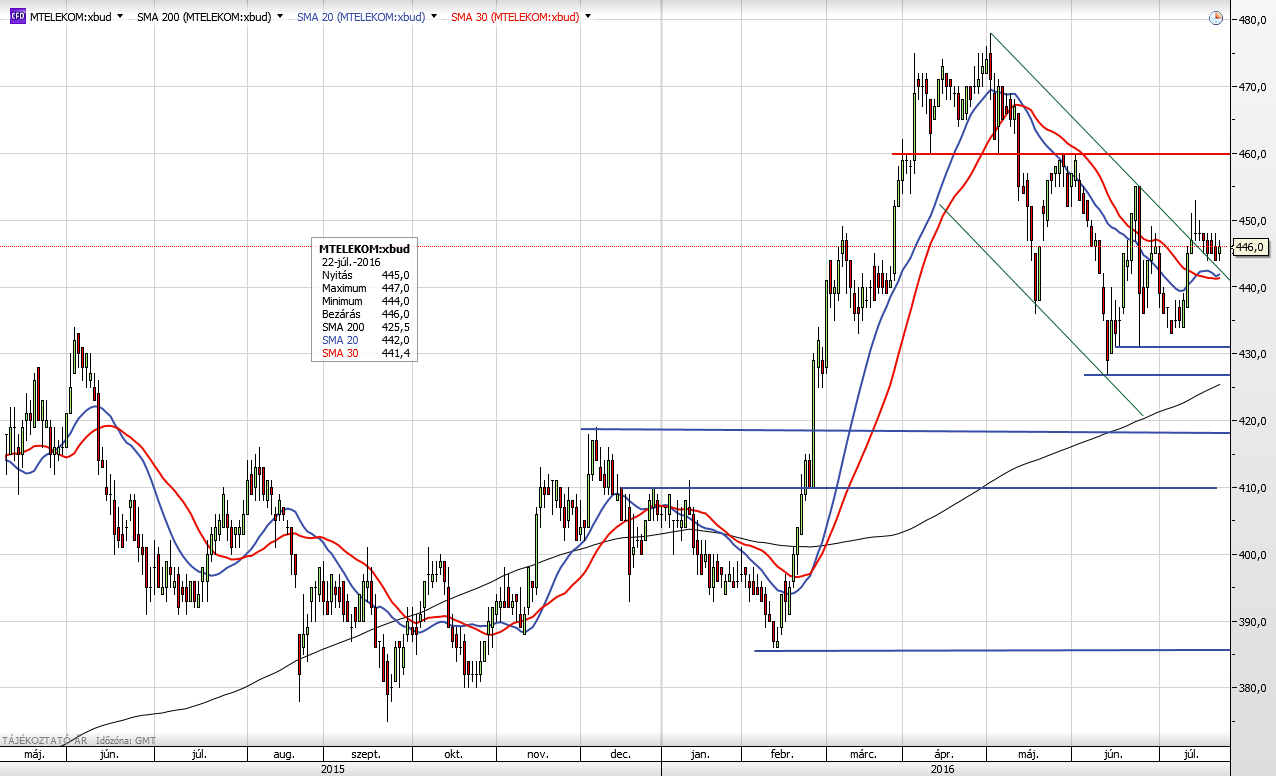
Task: Click the 22-júl.-2016 date in the info box
Action: point(352,261)
